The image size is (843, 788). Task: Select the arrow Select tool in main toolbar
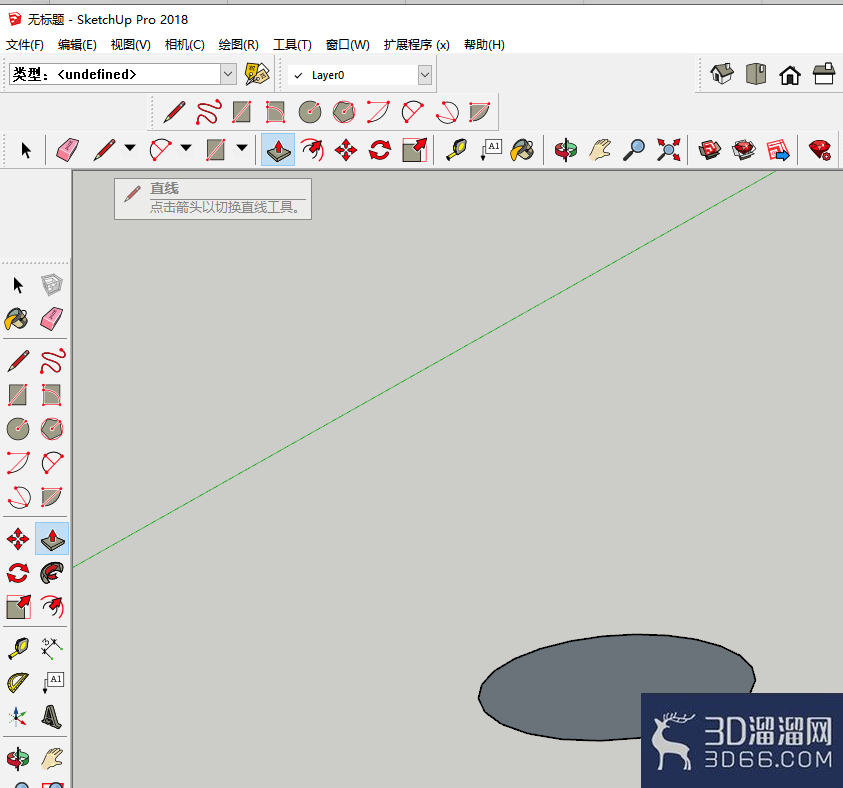pos(26,150)
